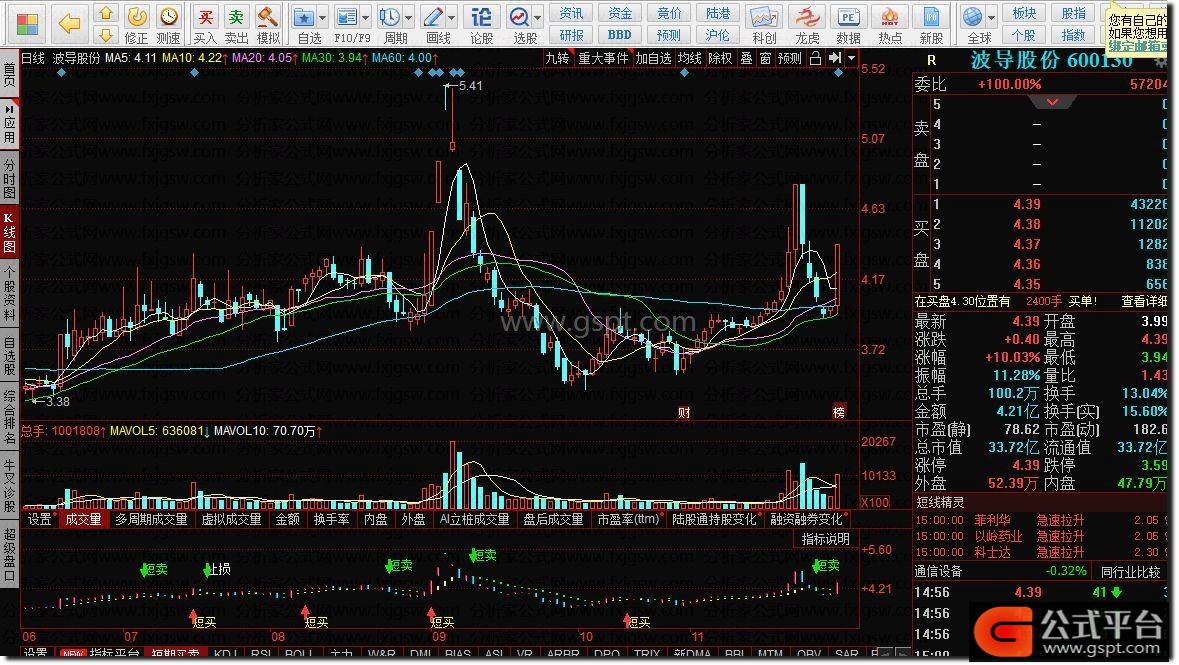1179x665 pixels.
Task: Expand the 自选 dropdown arrow
Action: click(323, 17)
